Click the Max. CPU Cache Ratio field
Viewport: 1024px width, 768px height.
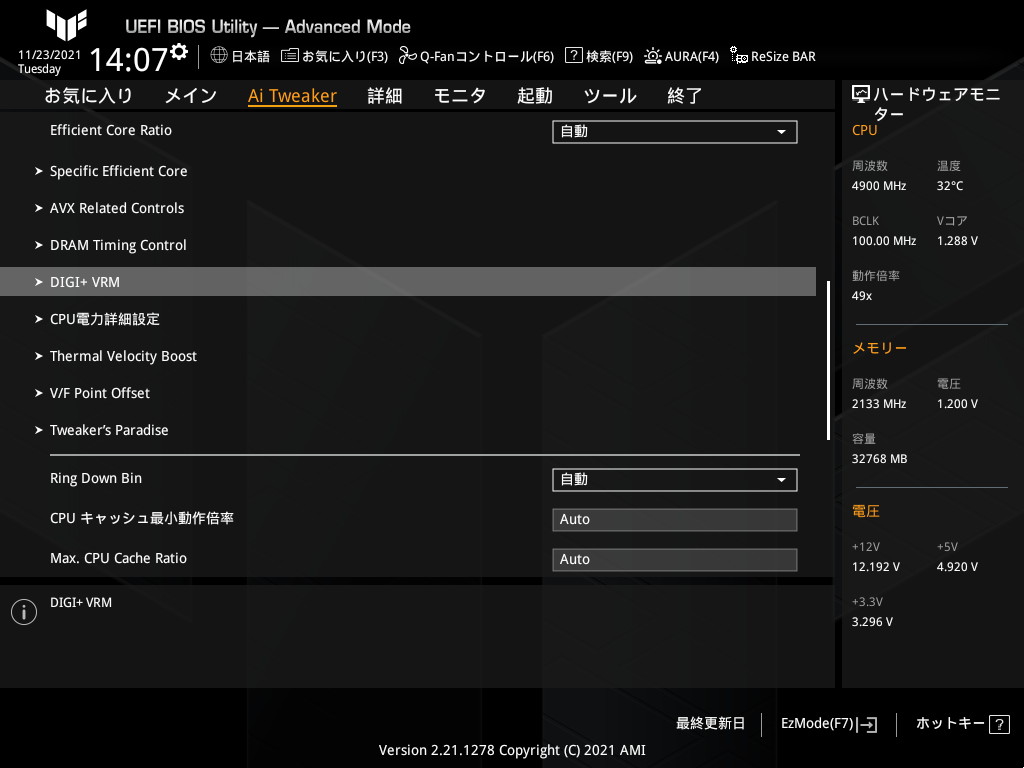675,560
